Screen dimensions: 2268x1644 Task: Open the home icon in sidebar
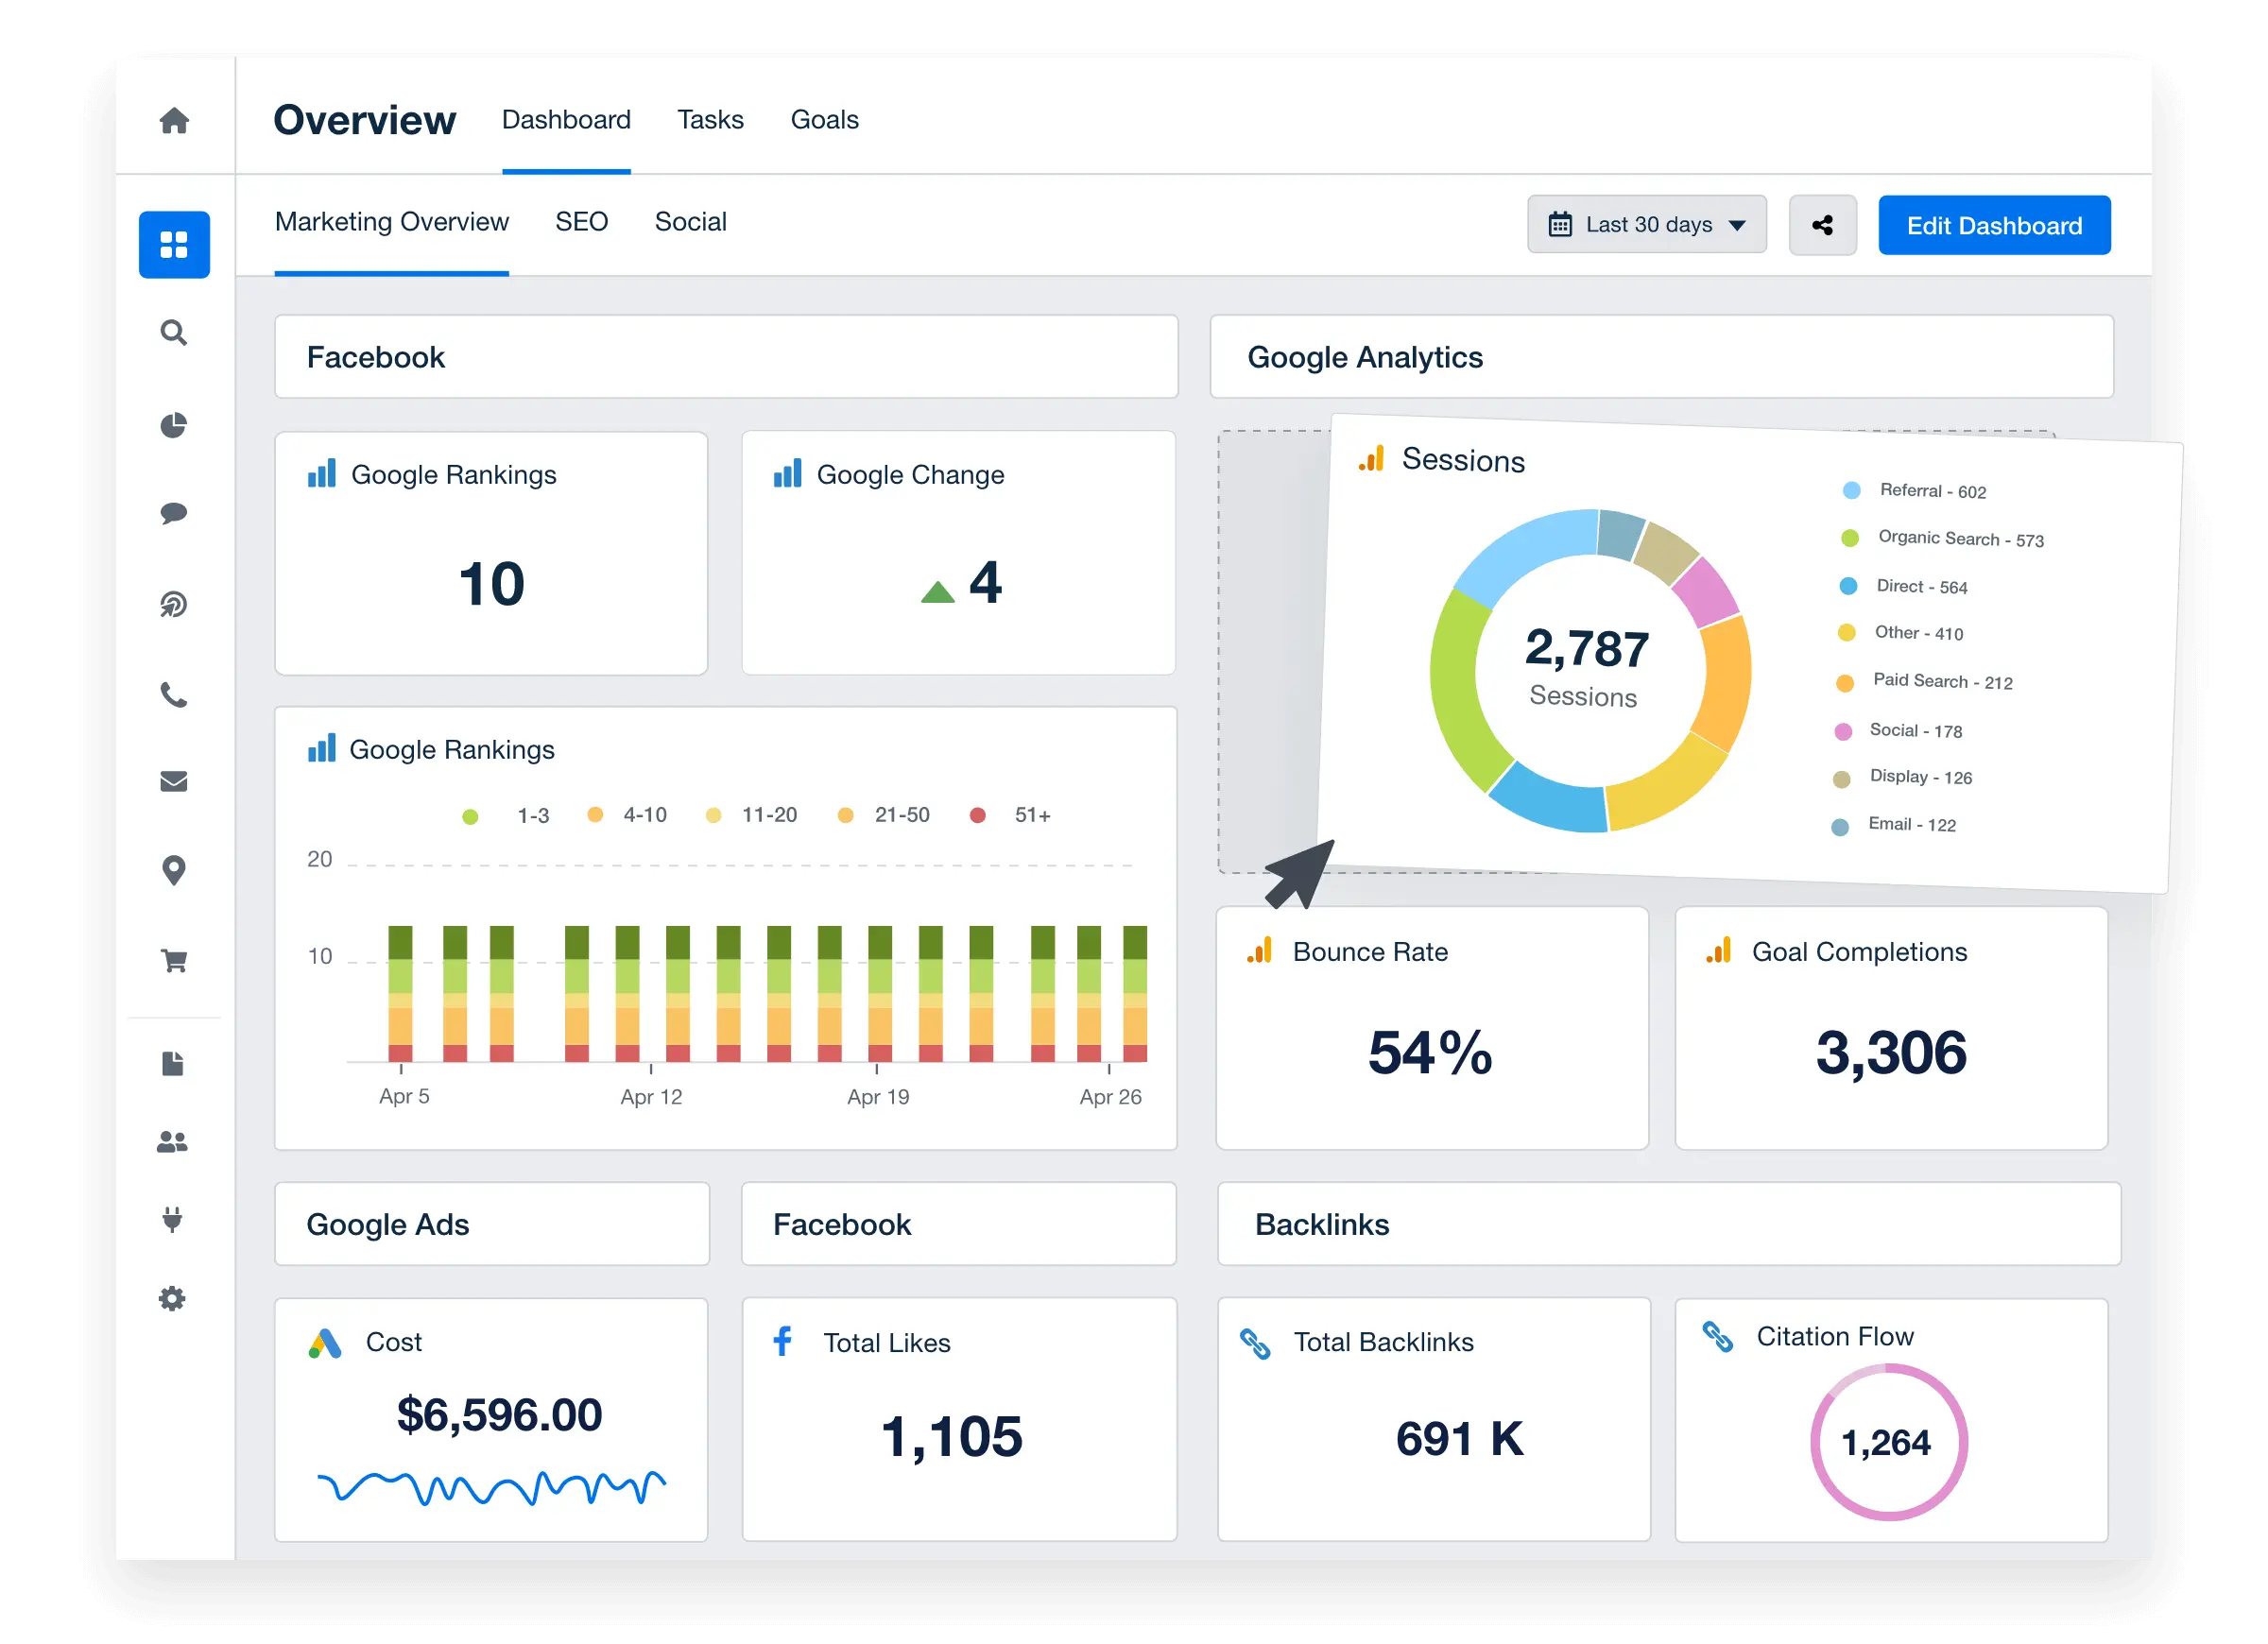175,119
